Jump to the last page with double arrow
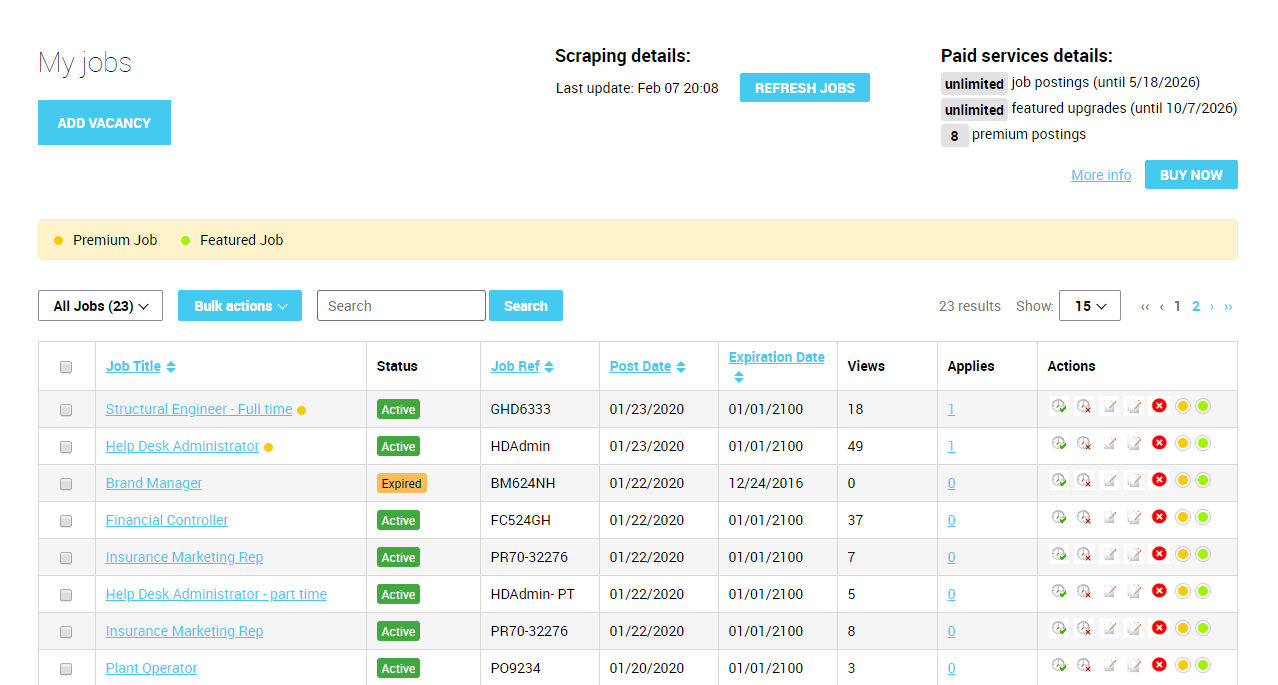 [x=1228, y=306]
